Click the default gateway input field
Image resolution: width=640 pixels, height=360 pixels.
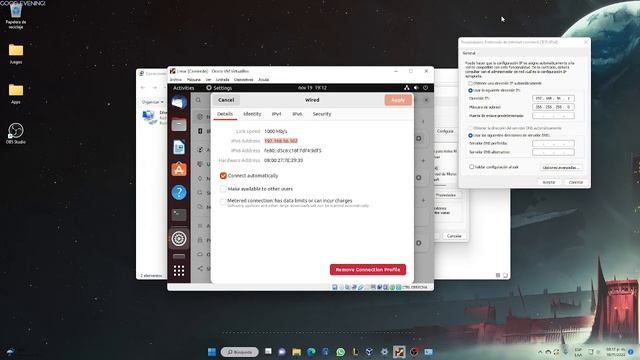click(x=553, y=116)
